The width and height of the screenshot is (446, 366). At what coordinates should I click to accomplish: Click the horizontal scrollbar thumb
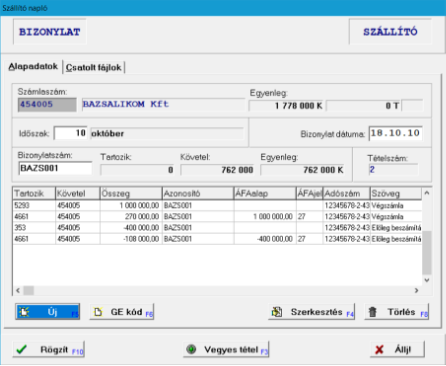28,290
